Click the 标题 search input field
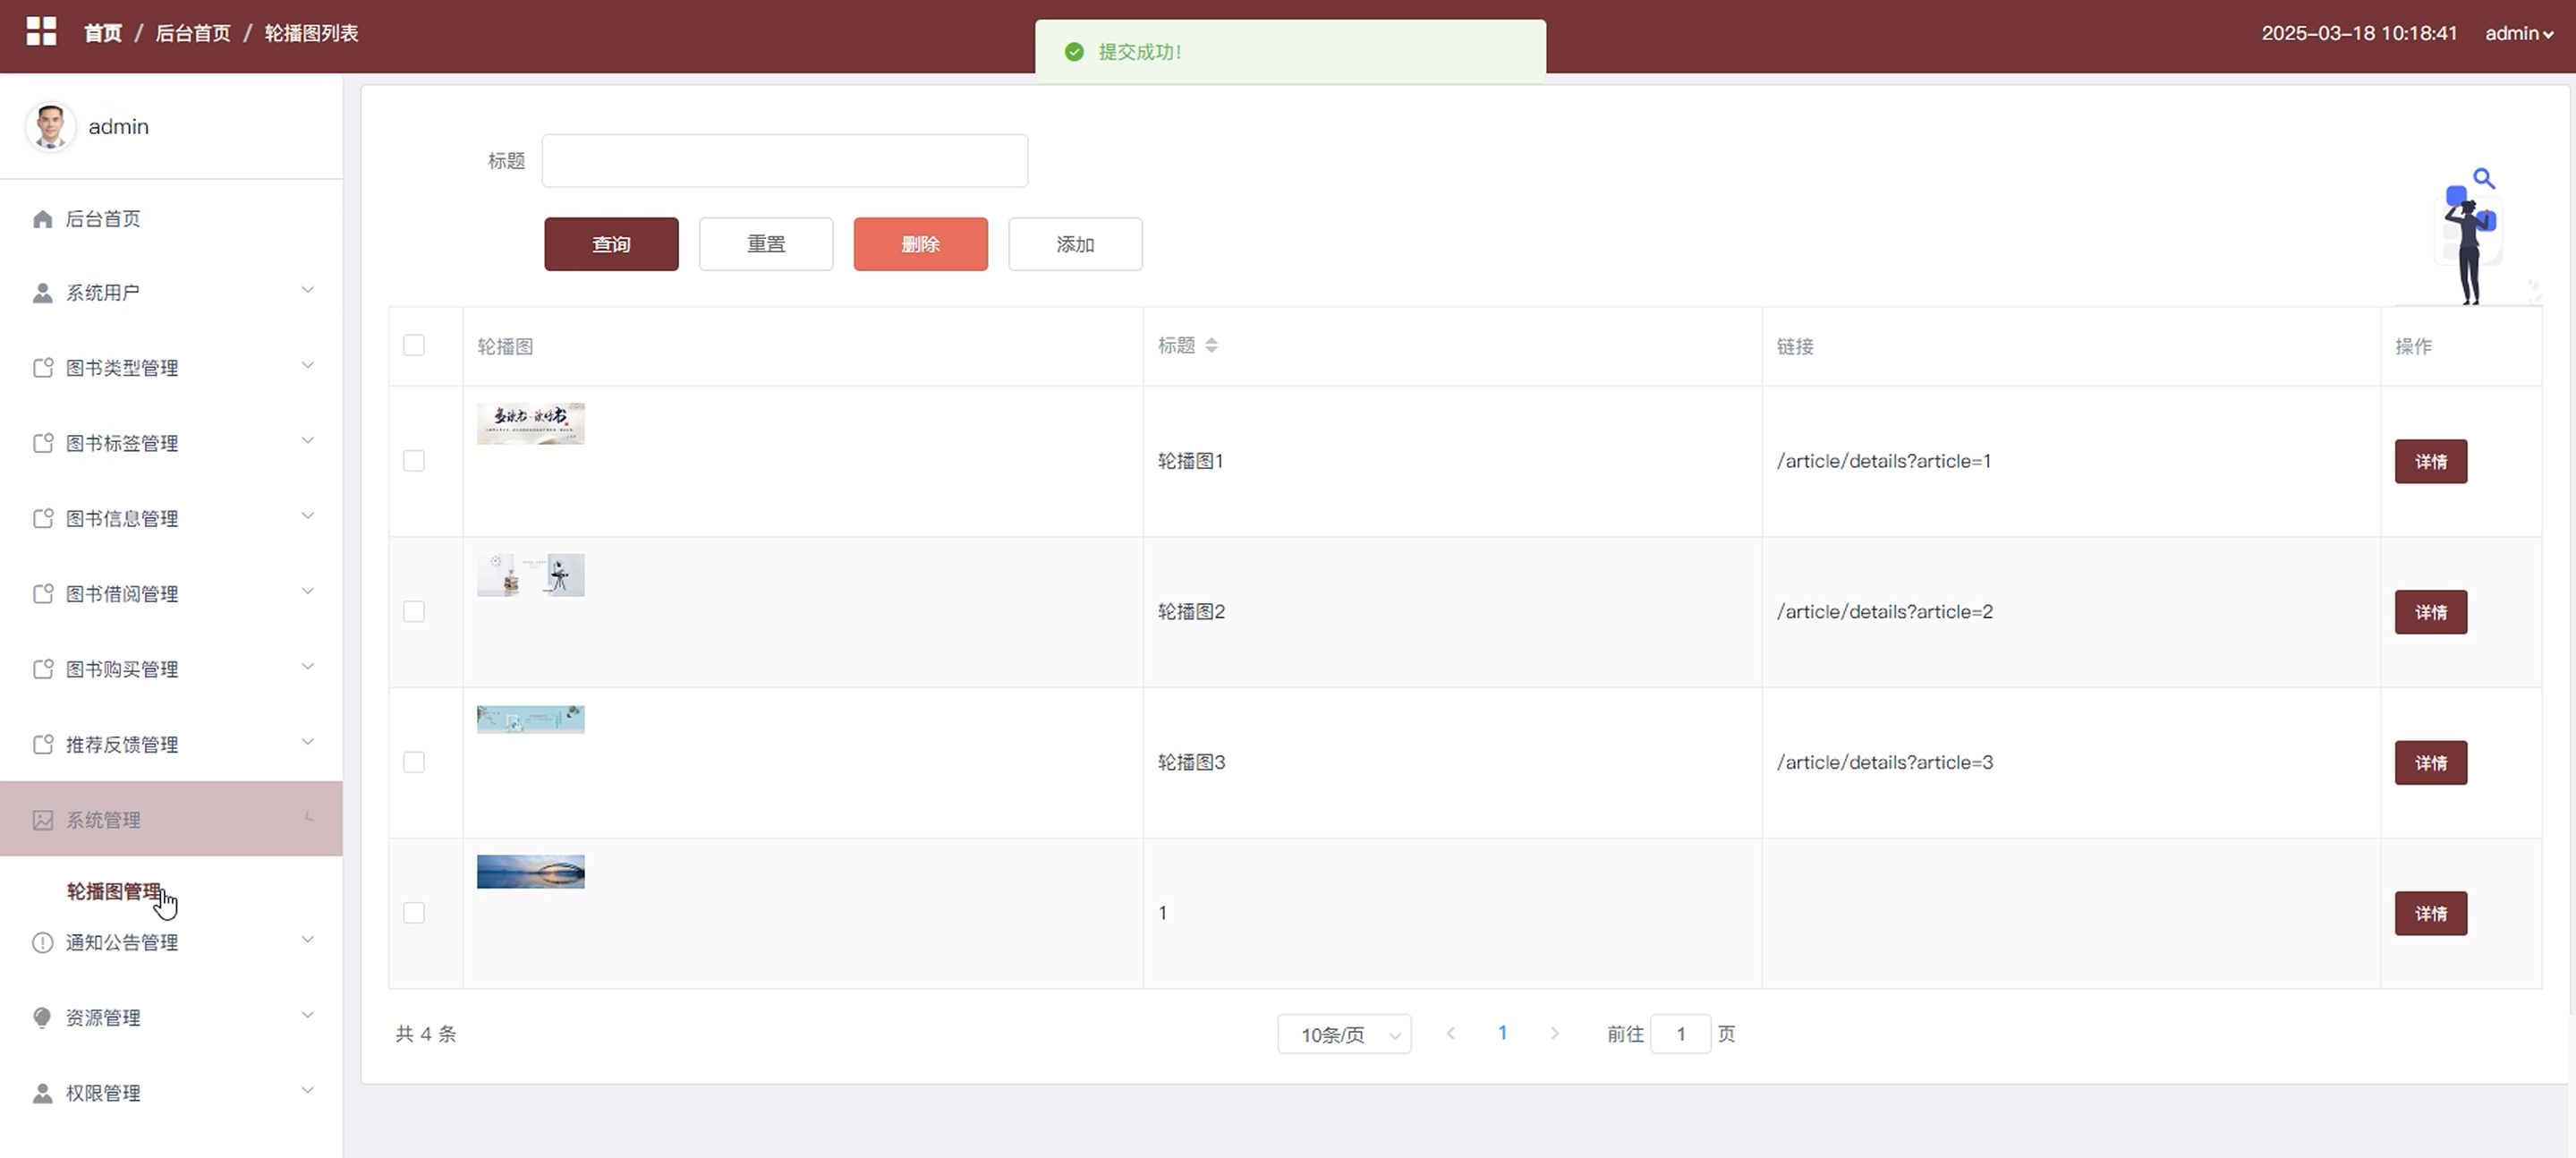Screen dimensions: 2576x1158 [784, 161]
